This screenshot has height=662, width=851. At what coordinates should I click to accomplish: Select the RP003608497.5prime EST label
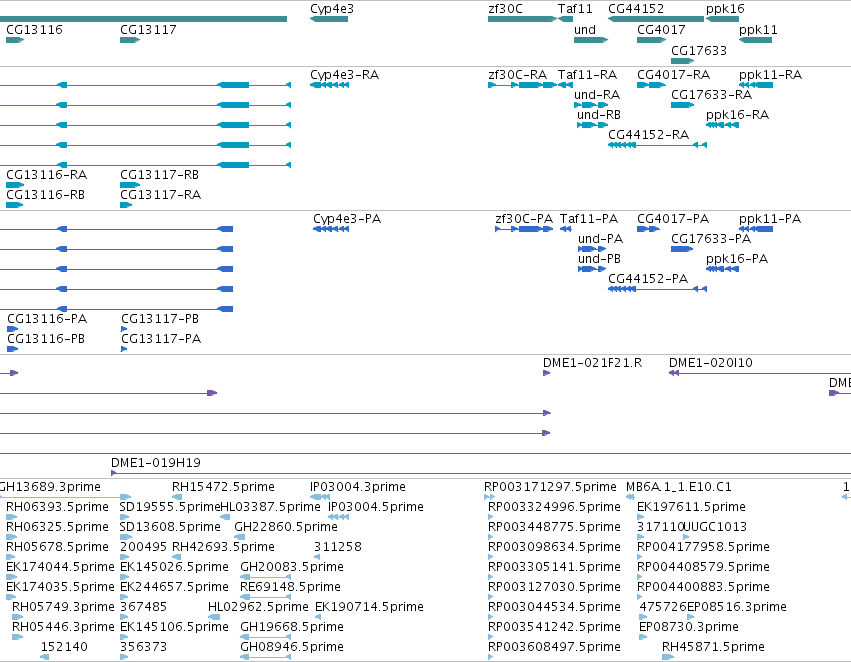click(x=554, y=647)
